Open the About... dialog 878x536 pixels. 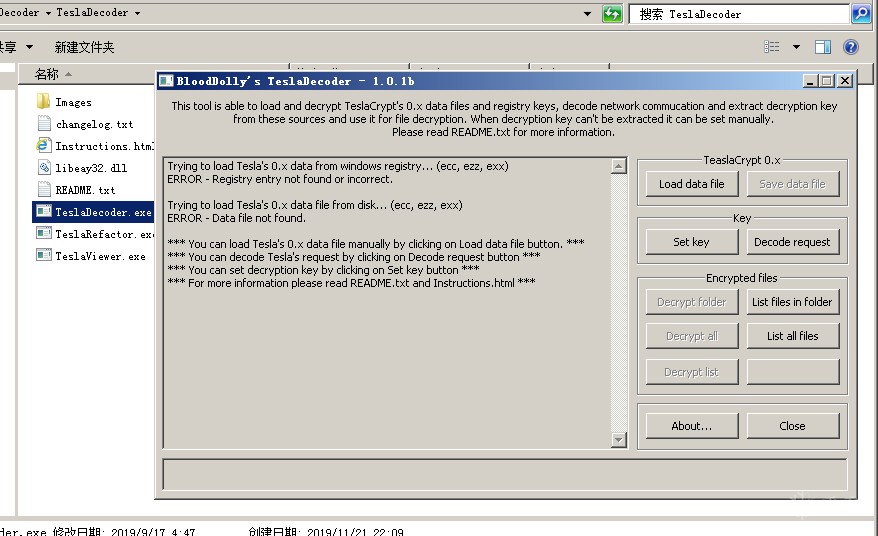[x=692, y=426]
